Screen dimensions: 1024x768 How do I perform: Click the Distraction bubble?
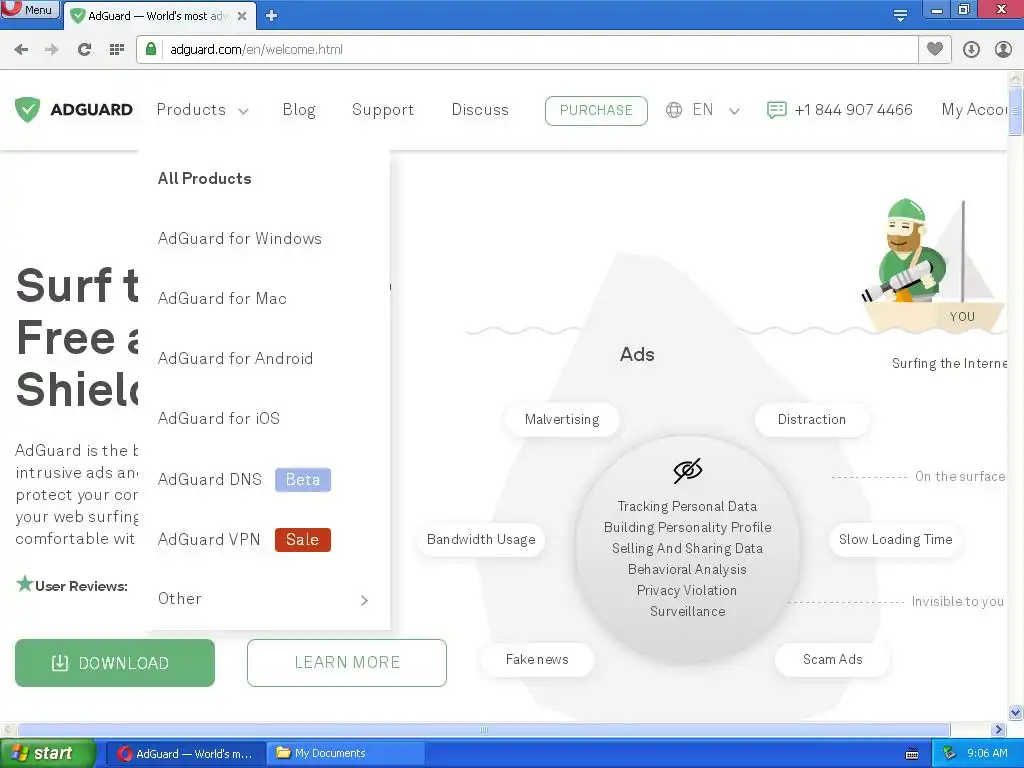(812, 419)
